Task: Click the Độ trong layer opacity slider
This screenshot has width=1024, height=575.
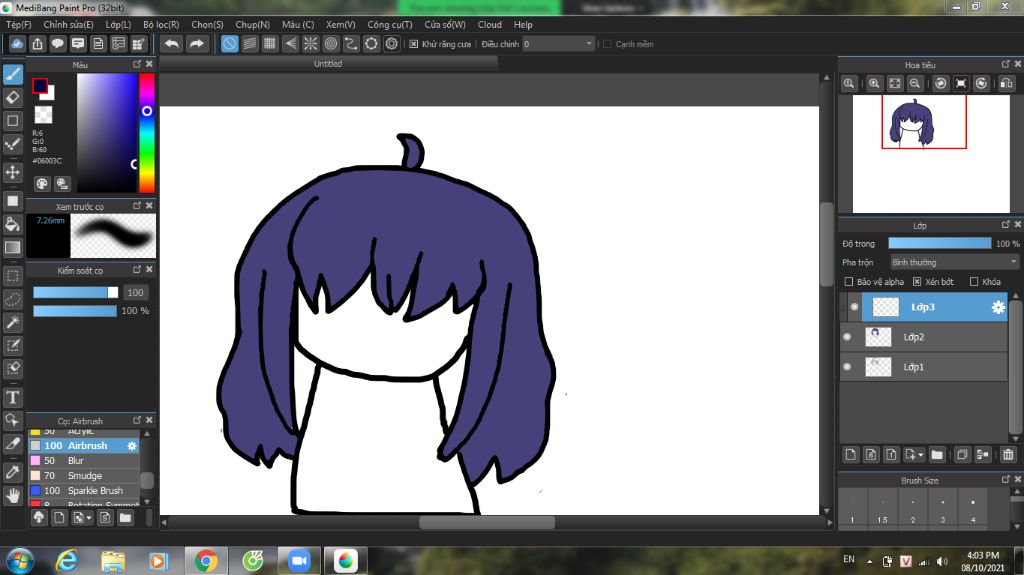Action: click(x=939, y=243)
